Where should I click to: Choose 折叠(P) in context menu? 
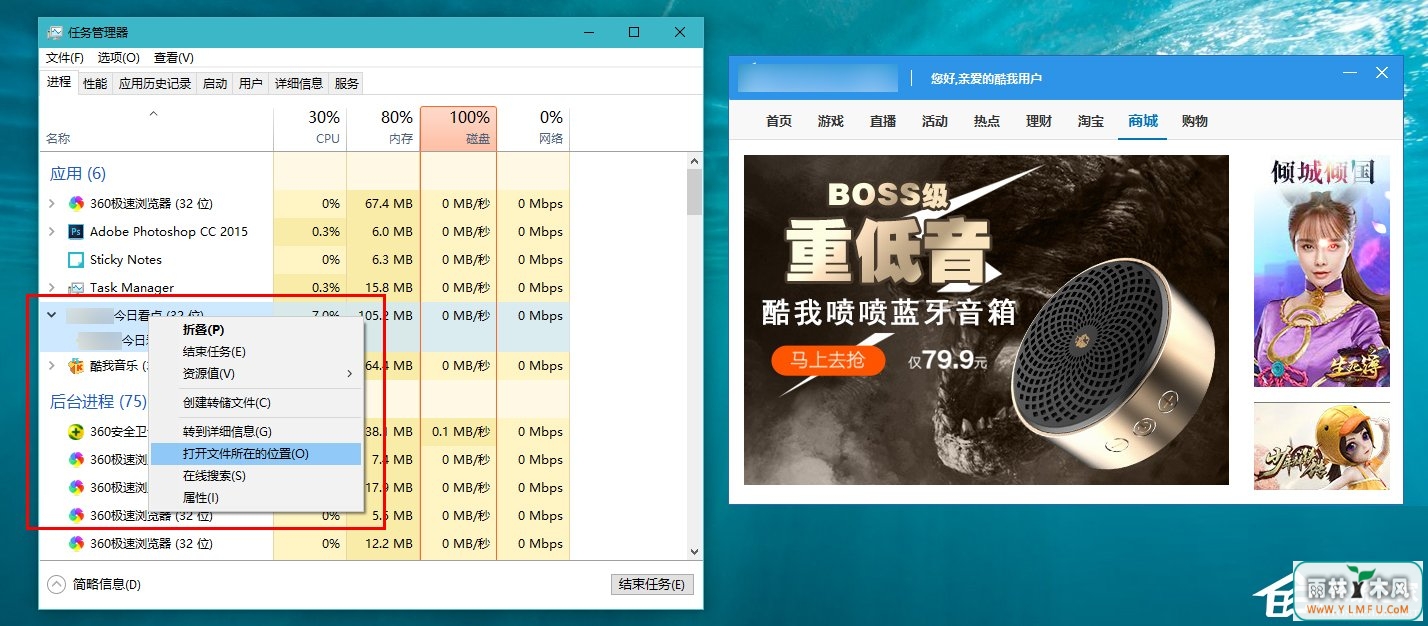tap(256, 329)
